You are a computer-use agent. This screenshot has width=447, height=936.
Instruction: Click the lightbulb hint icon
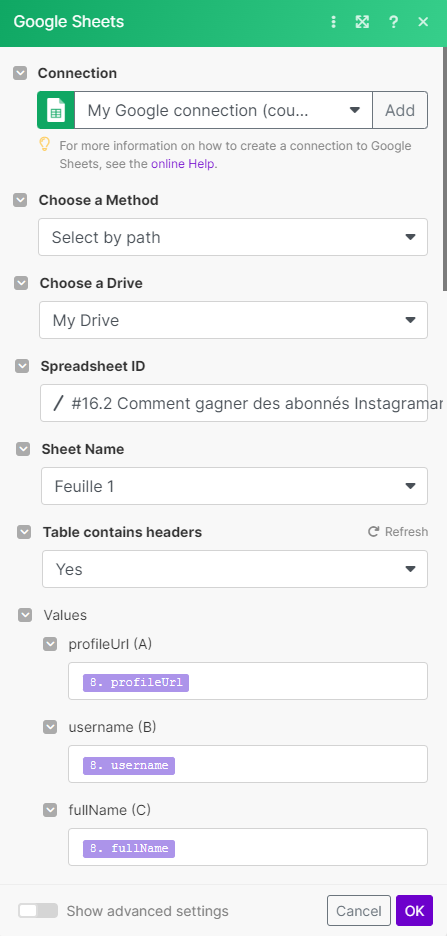click(x=44, y=145)
